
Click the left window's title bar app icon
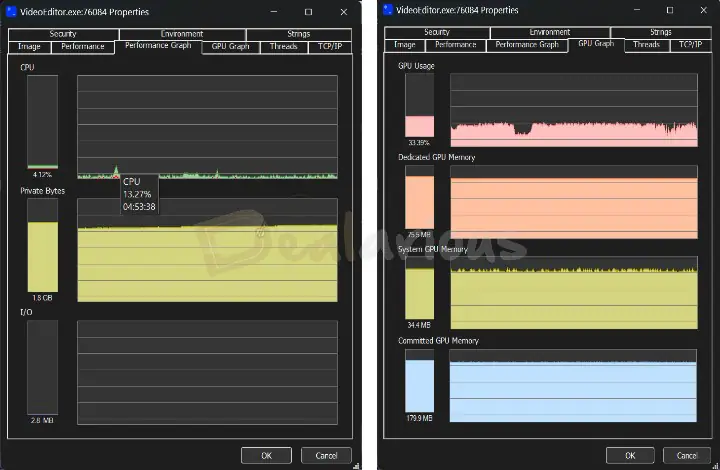pyautogui.click(x=12, y=11)
